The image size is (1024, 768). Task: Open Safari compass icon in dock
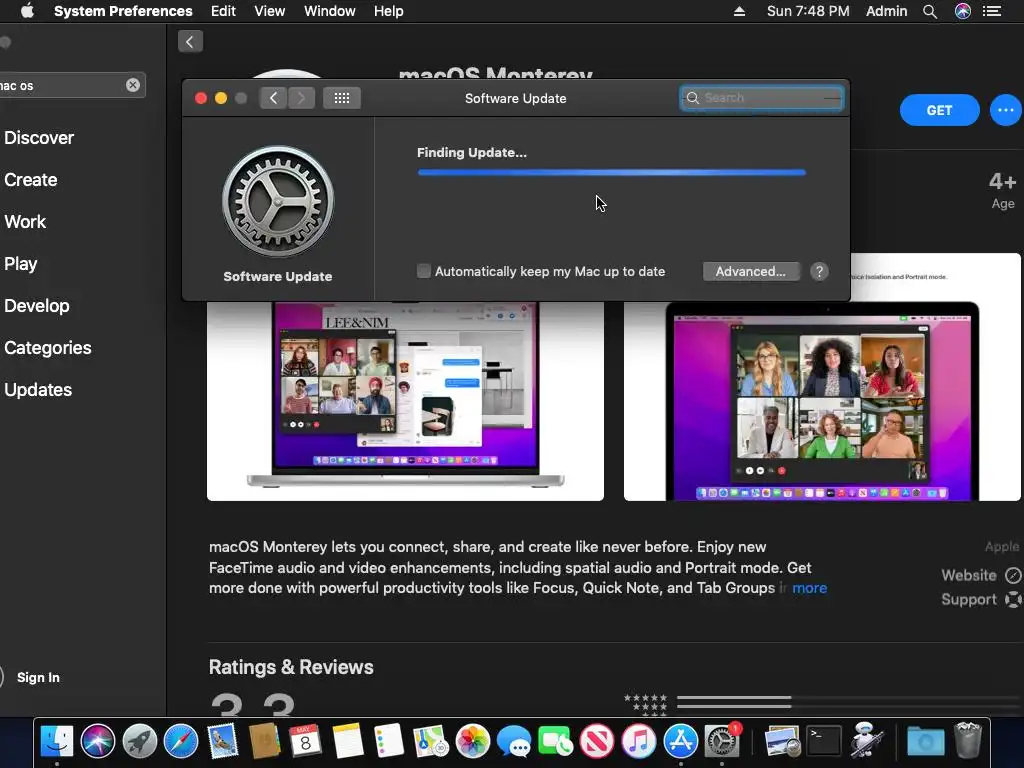click(181, 741)
